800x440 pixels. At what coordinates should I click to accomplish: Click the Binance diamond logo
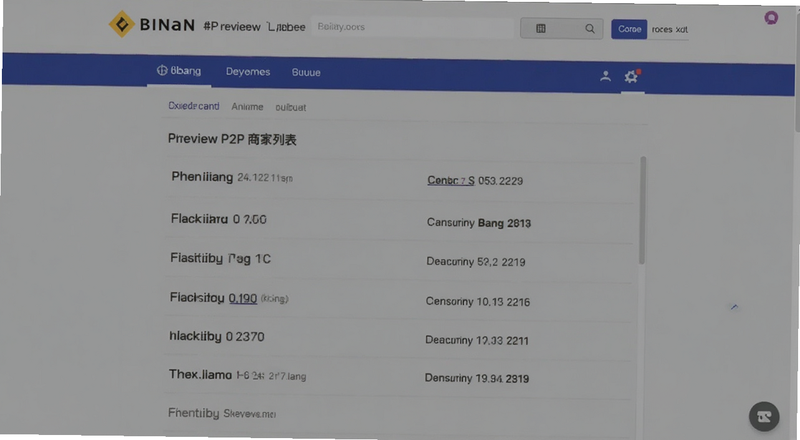[121, 24]
